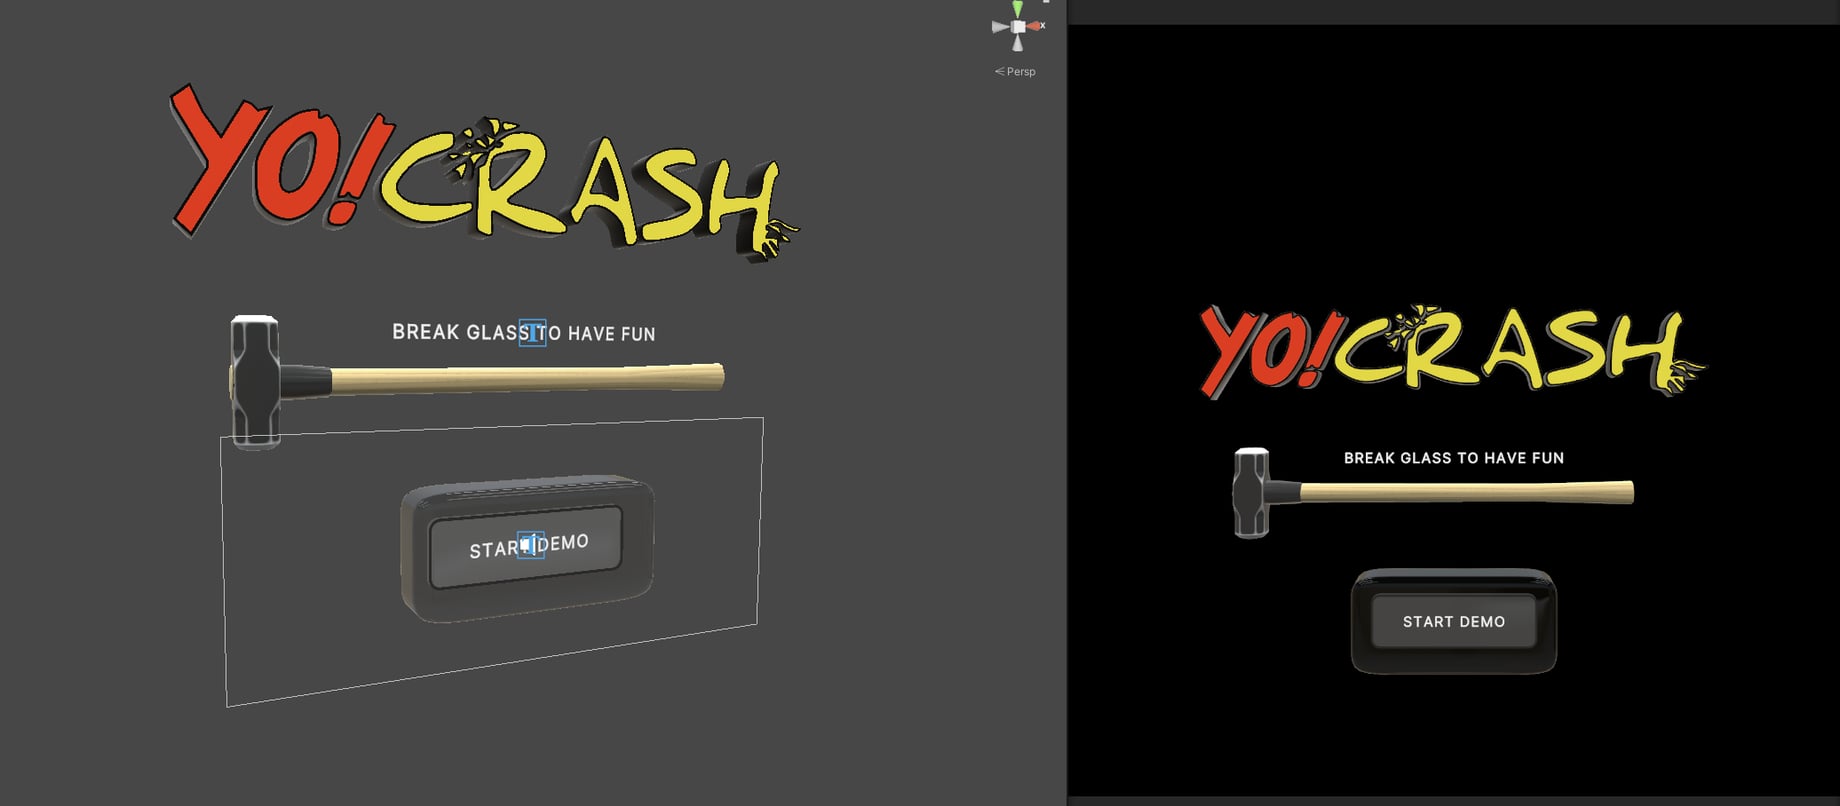1840x806 pixels.
Task: Click the START DEMO button in Scene view
Action: click(527, 547)
